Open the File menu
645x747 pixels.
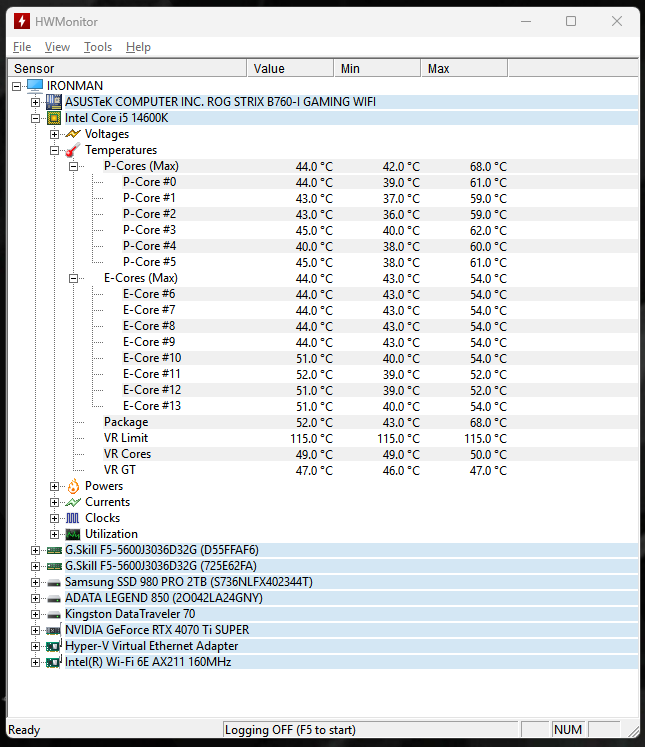coord(22,47)
